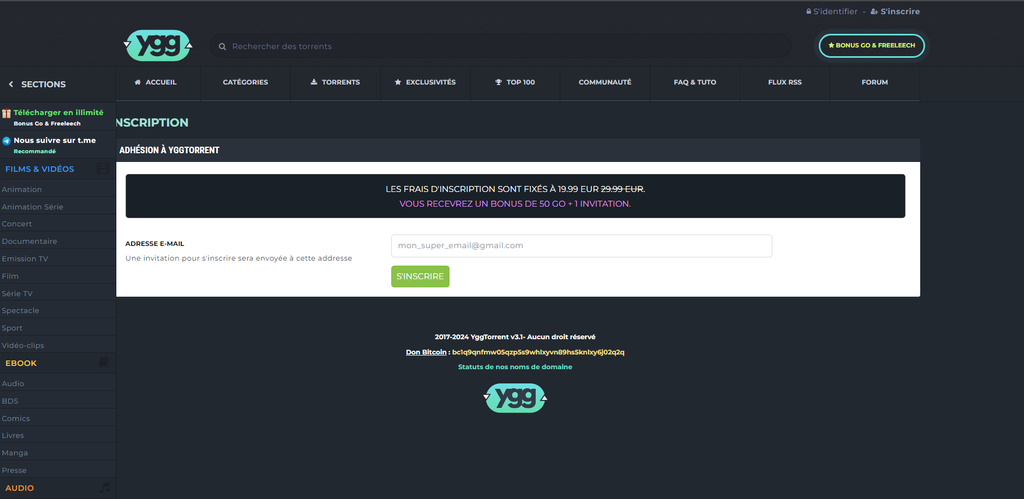The height and width of the screenshot is (499, 1024).
Task: Open the S'inscrire link at top
Action: pos(895,11)
